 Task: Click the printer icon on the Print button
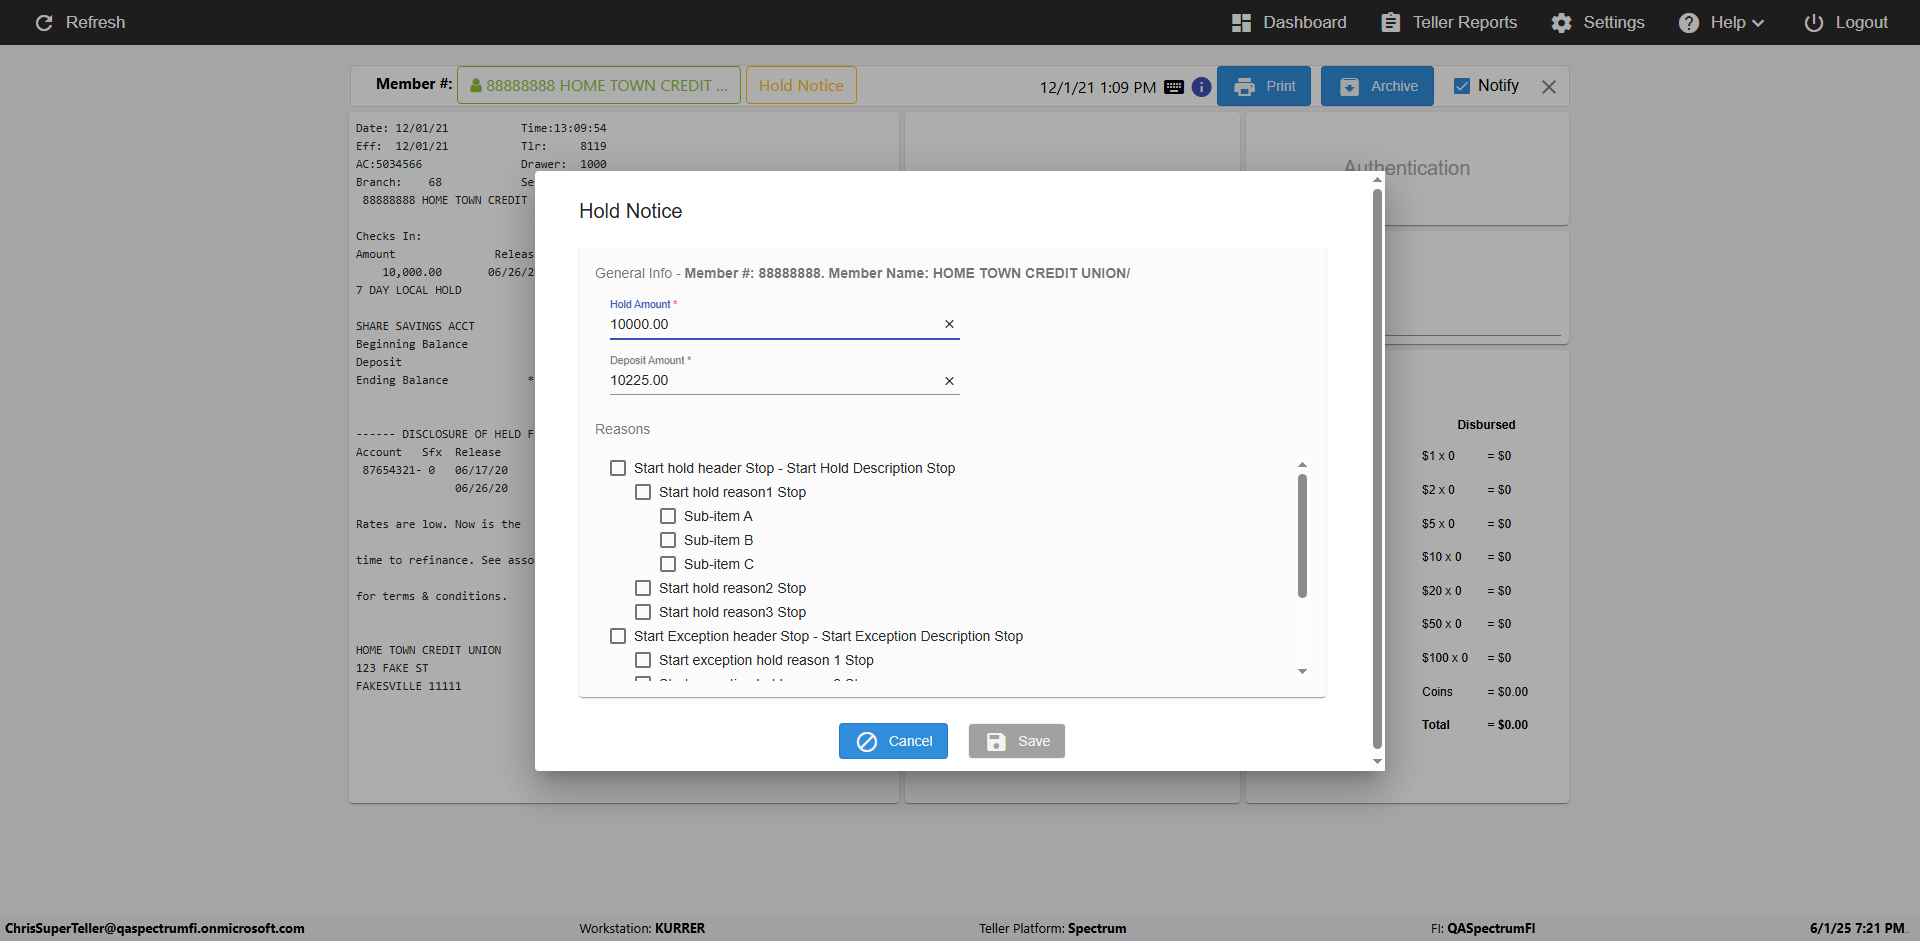click(x=1244, y=87)
